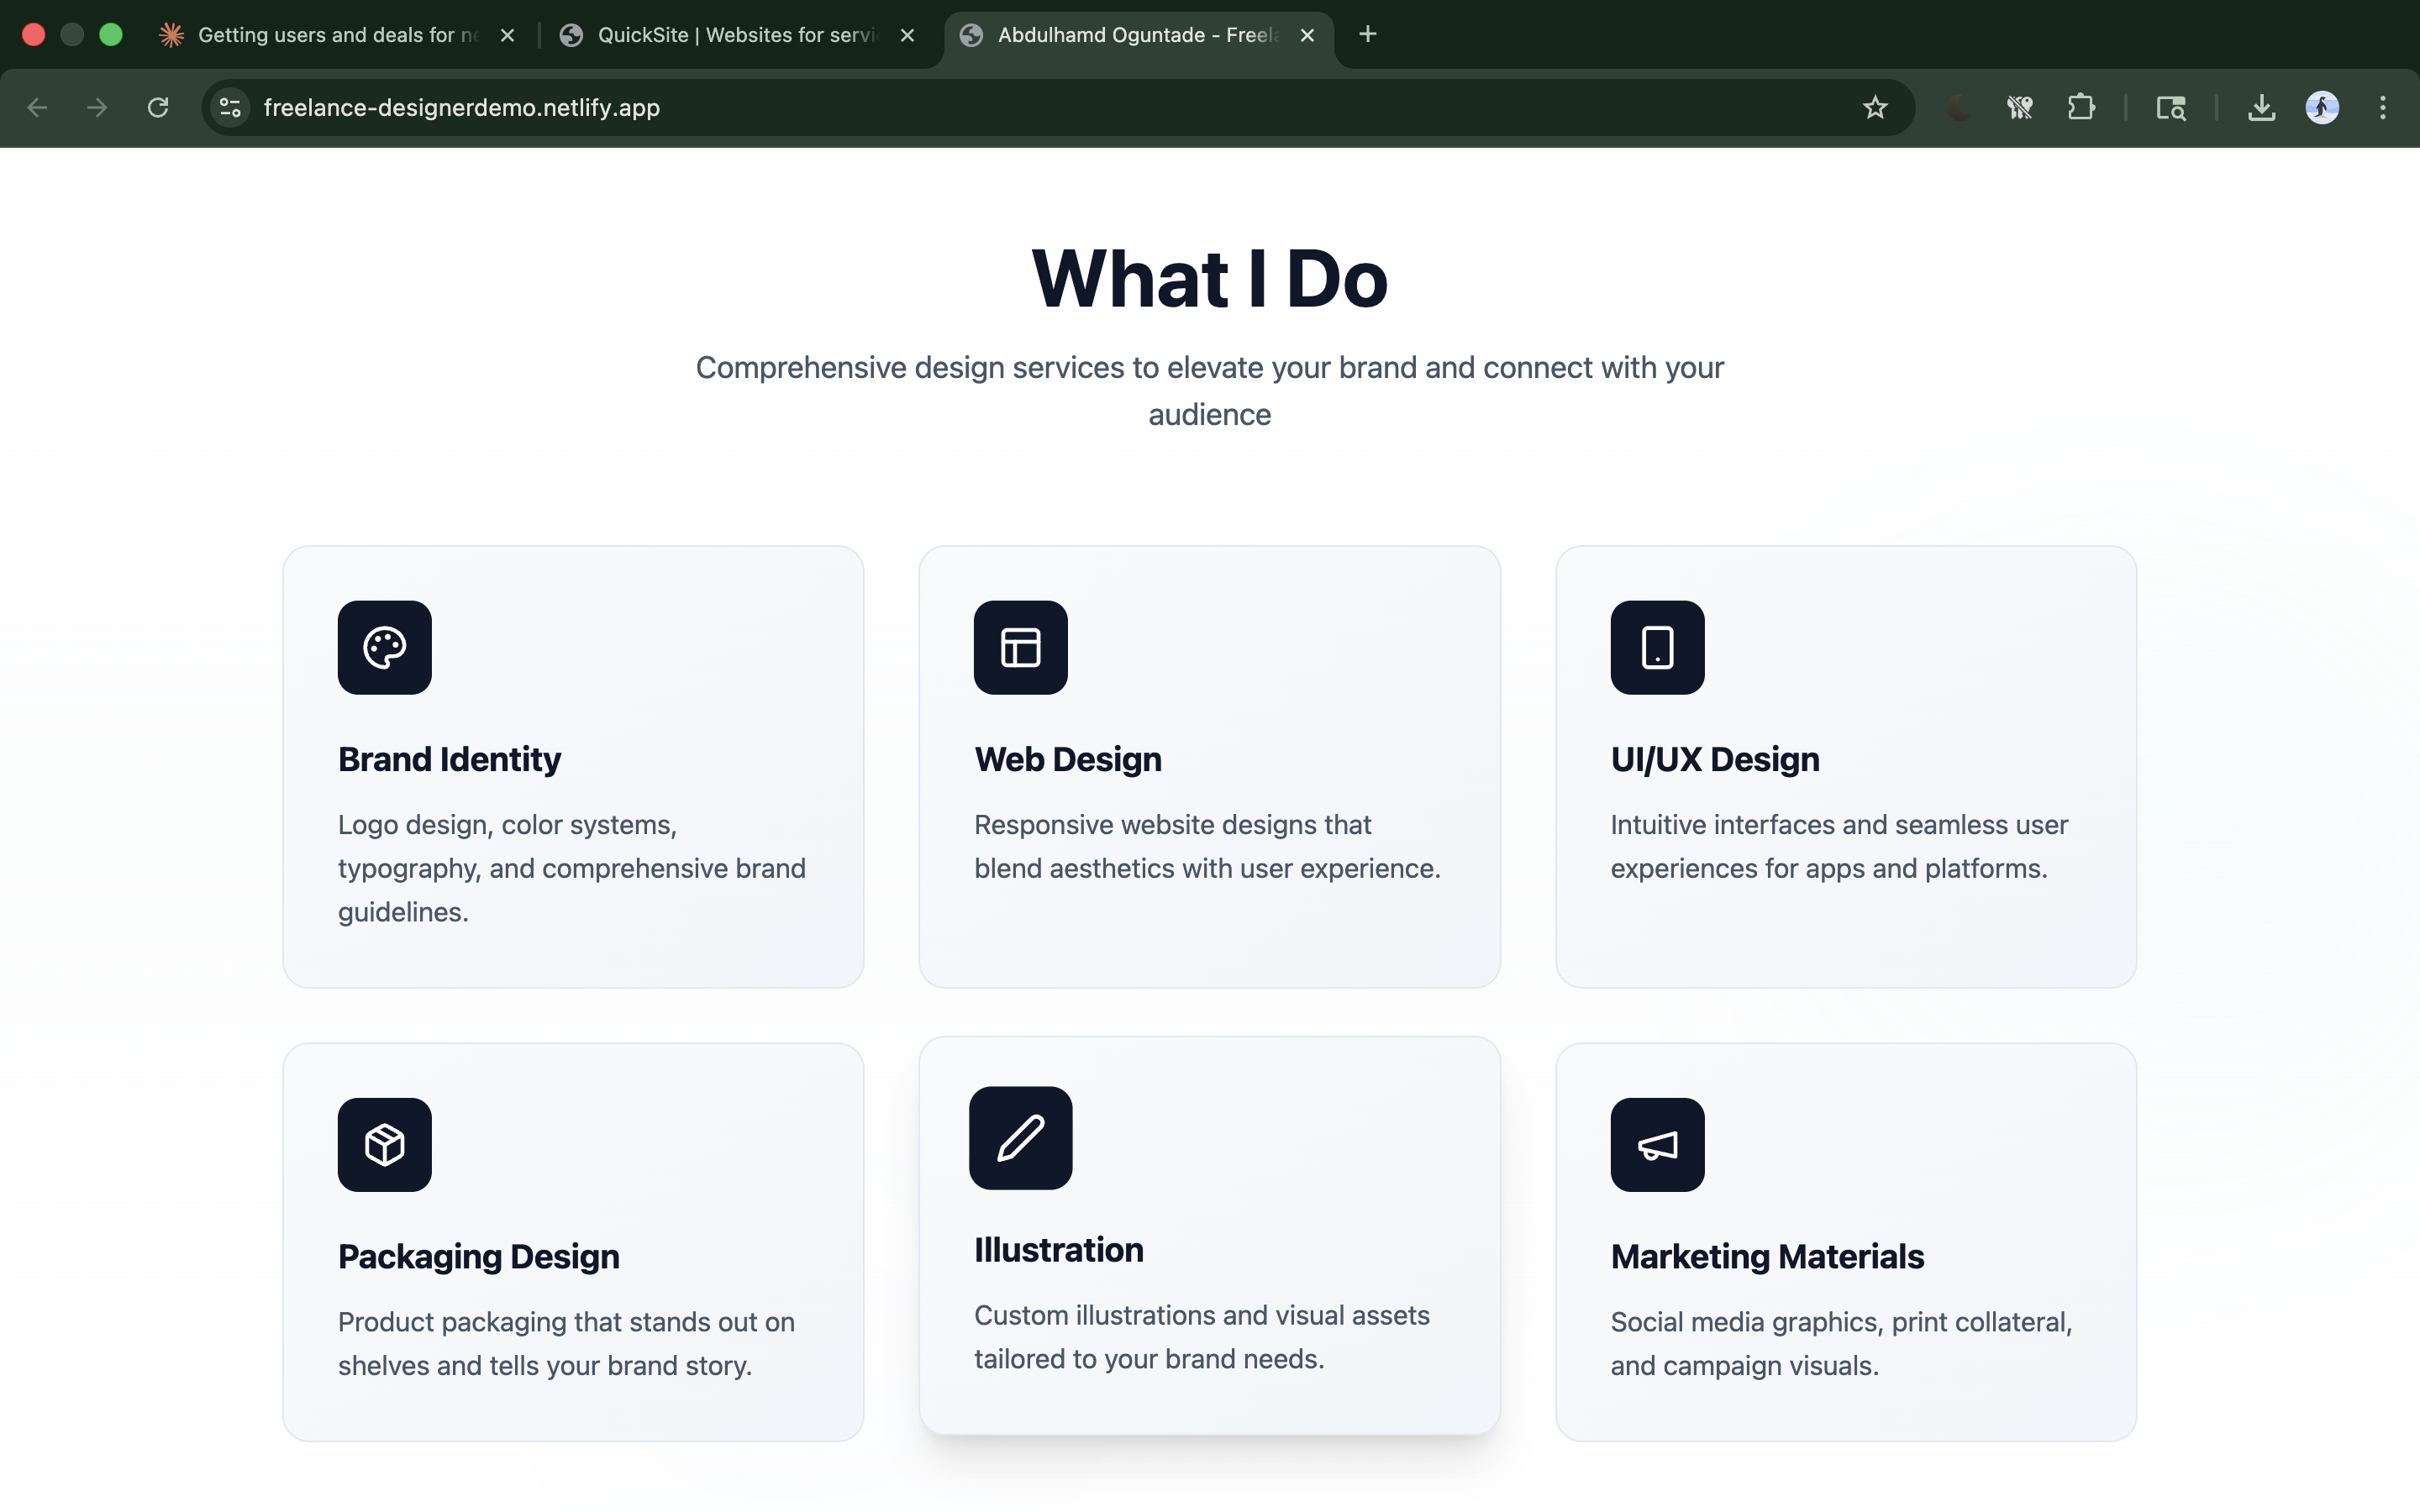The height and width of the screenshot is (1512, 2420).
Task: Click the Marketing Materials heading
Action: tap(1766, 1256)
